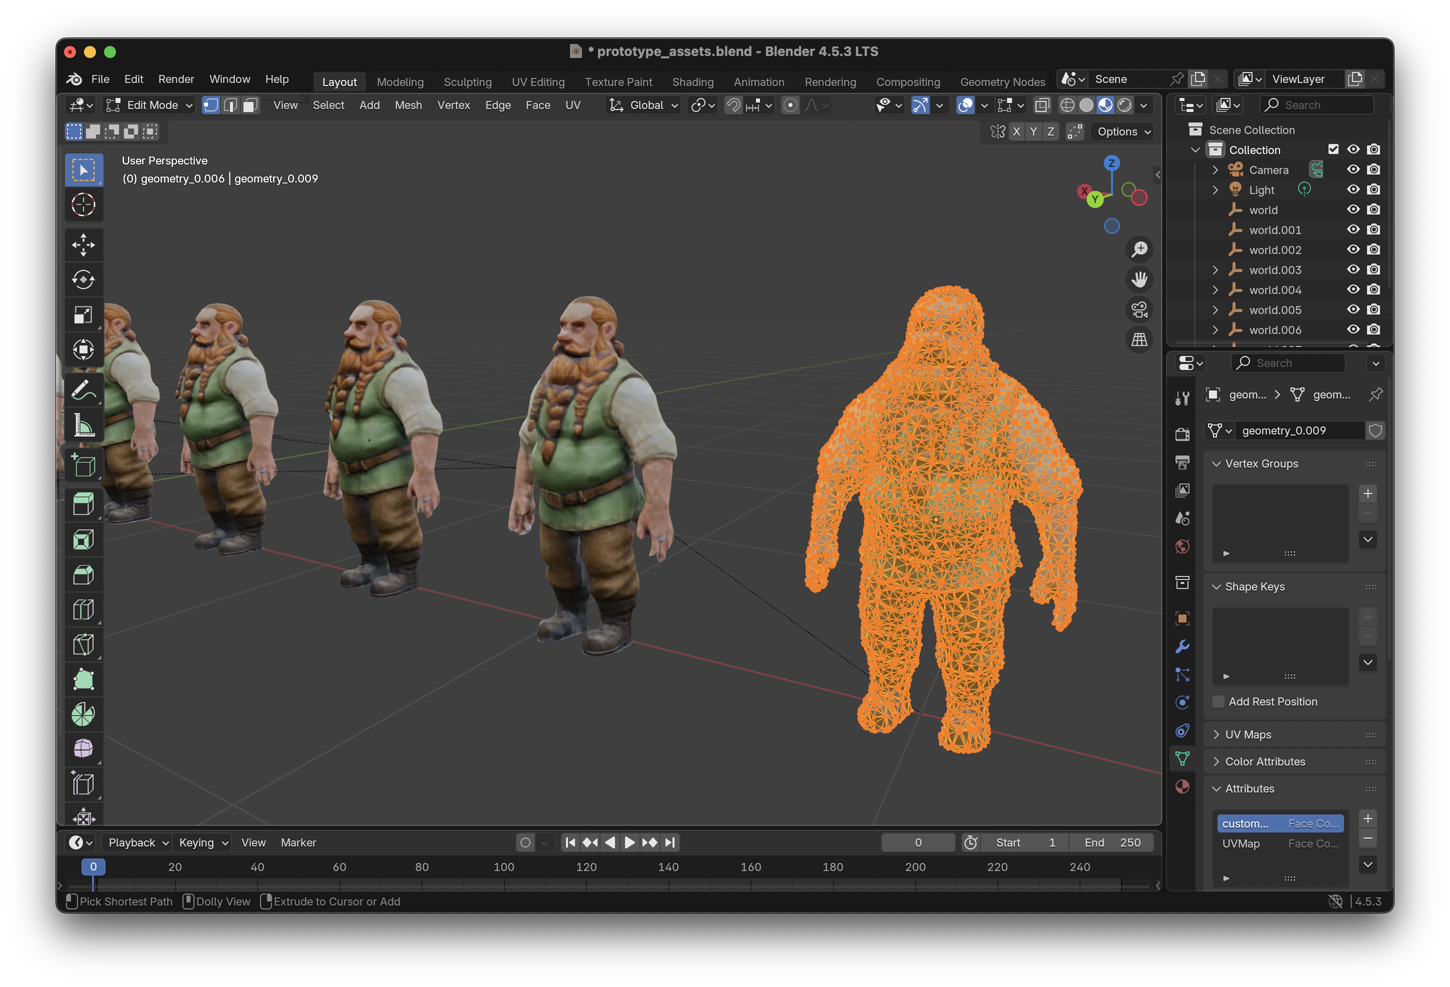Expand the Light item in the outliner
Viewport: 1450px width, 987px height.
point(1216,190)
